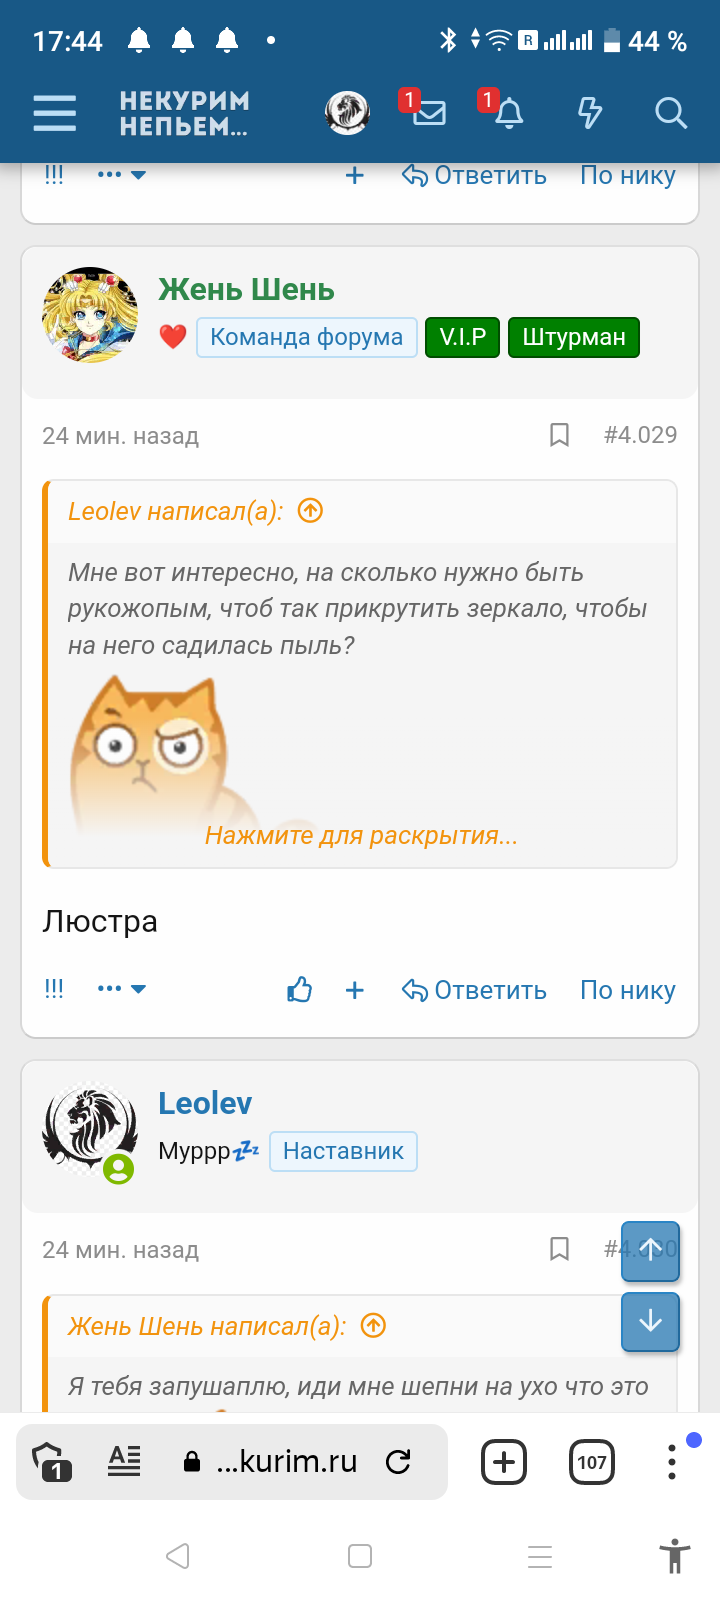The image size is (720, 1600).
Task: Open the notifications bell icon
Action: (x=509, y=113)
